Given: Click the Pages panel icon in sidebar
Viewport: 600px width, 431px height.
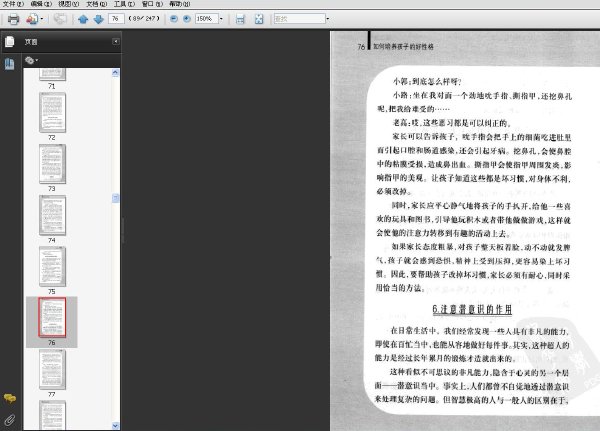Looking at the screenshot, I should 10,41.
